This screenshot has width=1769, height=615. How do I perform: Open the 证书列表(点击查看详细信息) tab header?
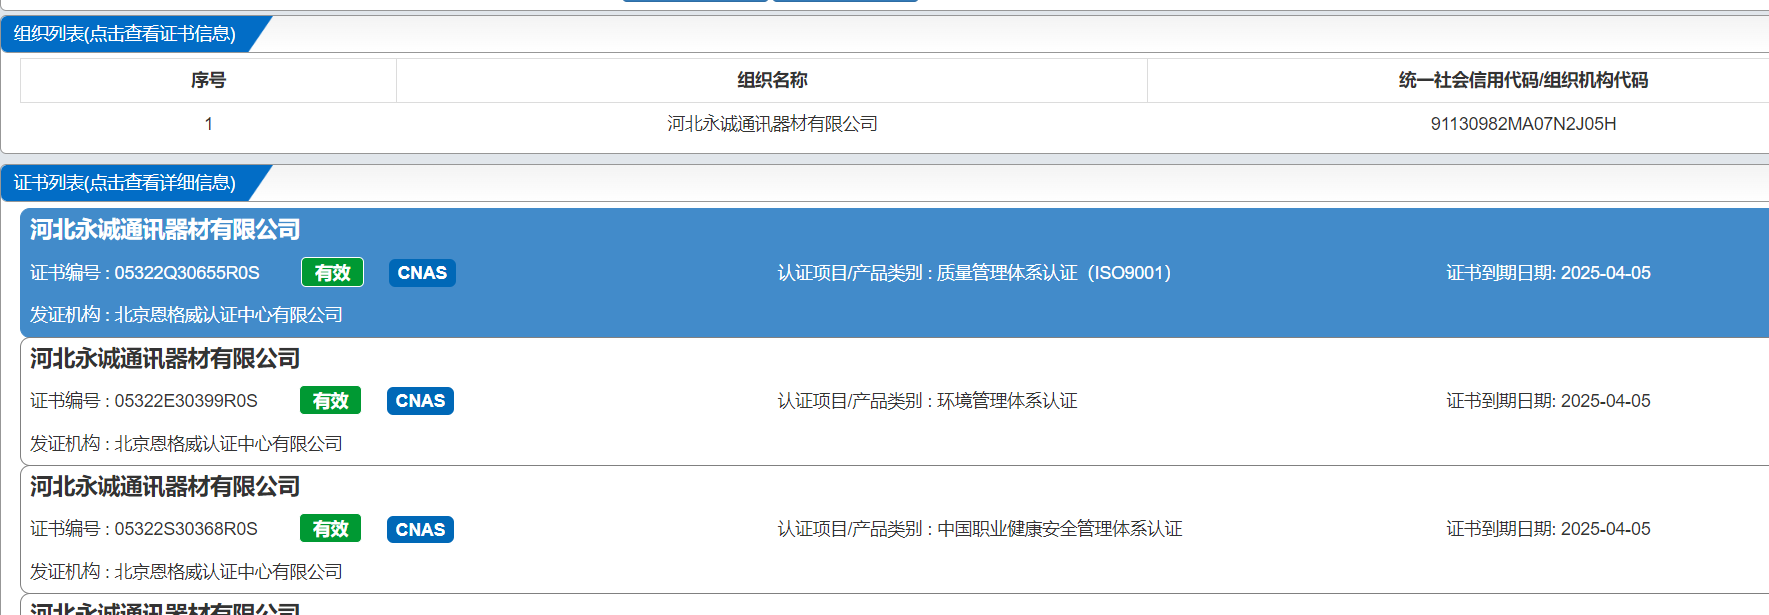pyautogui.click(x=125, y=183)
